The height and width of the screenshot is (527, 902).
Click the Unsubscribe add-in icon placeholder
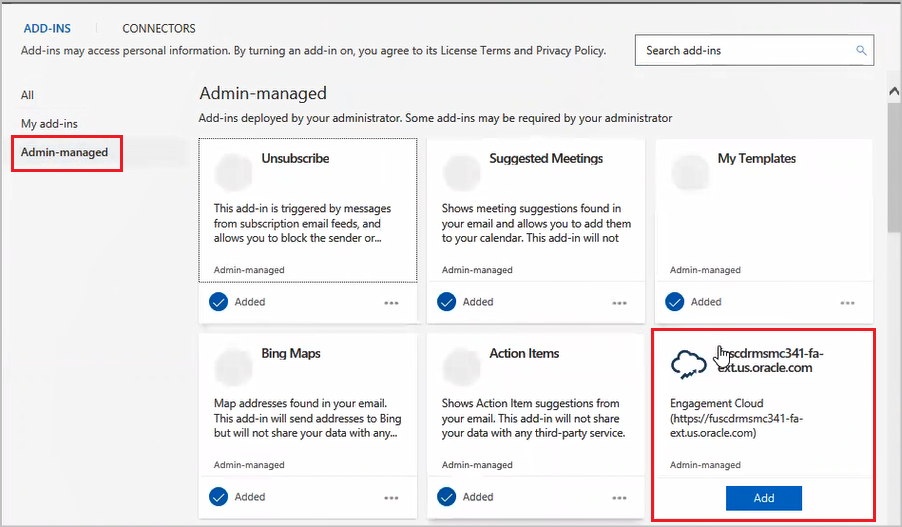[233, 172]
